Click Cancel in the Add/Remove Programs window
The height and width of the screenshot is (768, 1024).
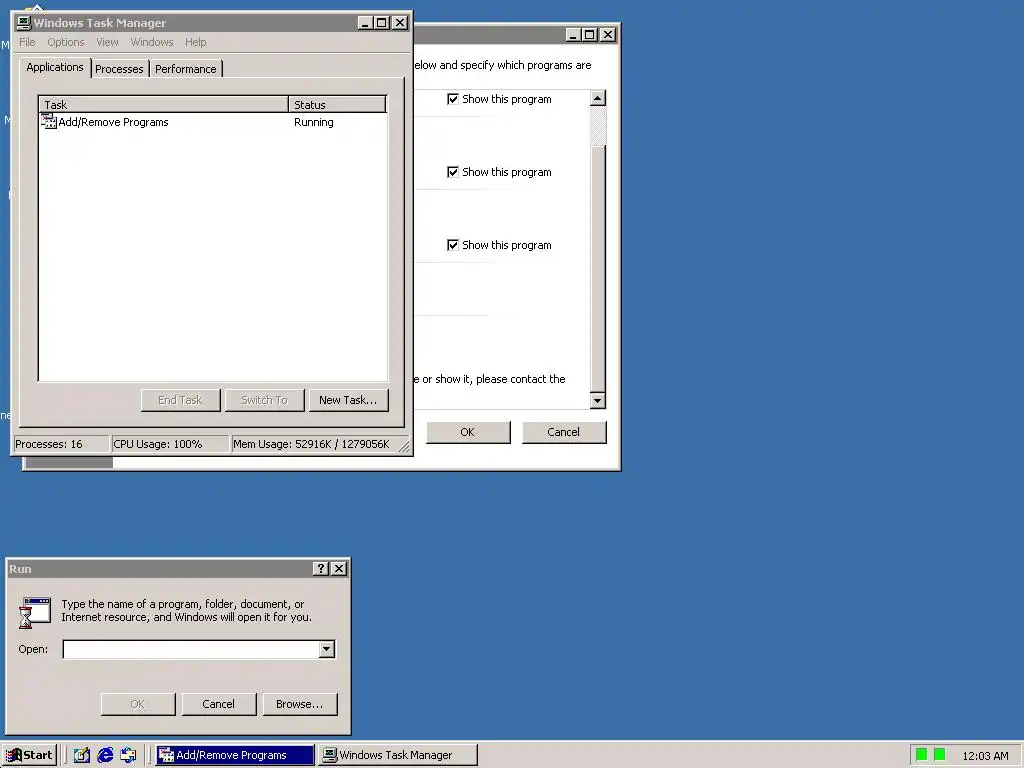coord(564,432)
